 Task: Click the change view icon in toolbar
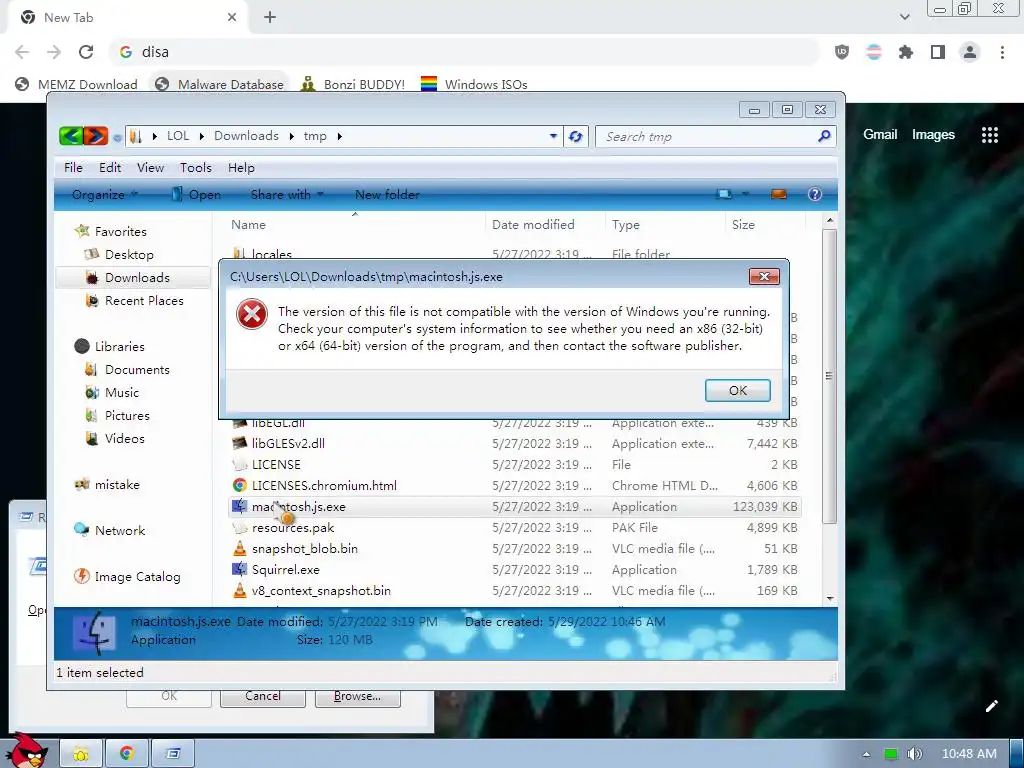click(x=724, y=194)
